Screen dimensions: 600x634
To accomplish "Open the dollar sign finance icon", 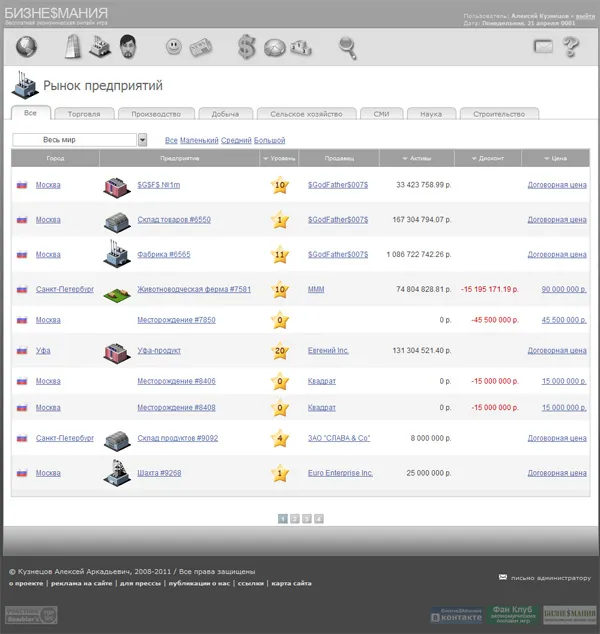I will [x=246, y=47].
